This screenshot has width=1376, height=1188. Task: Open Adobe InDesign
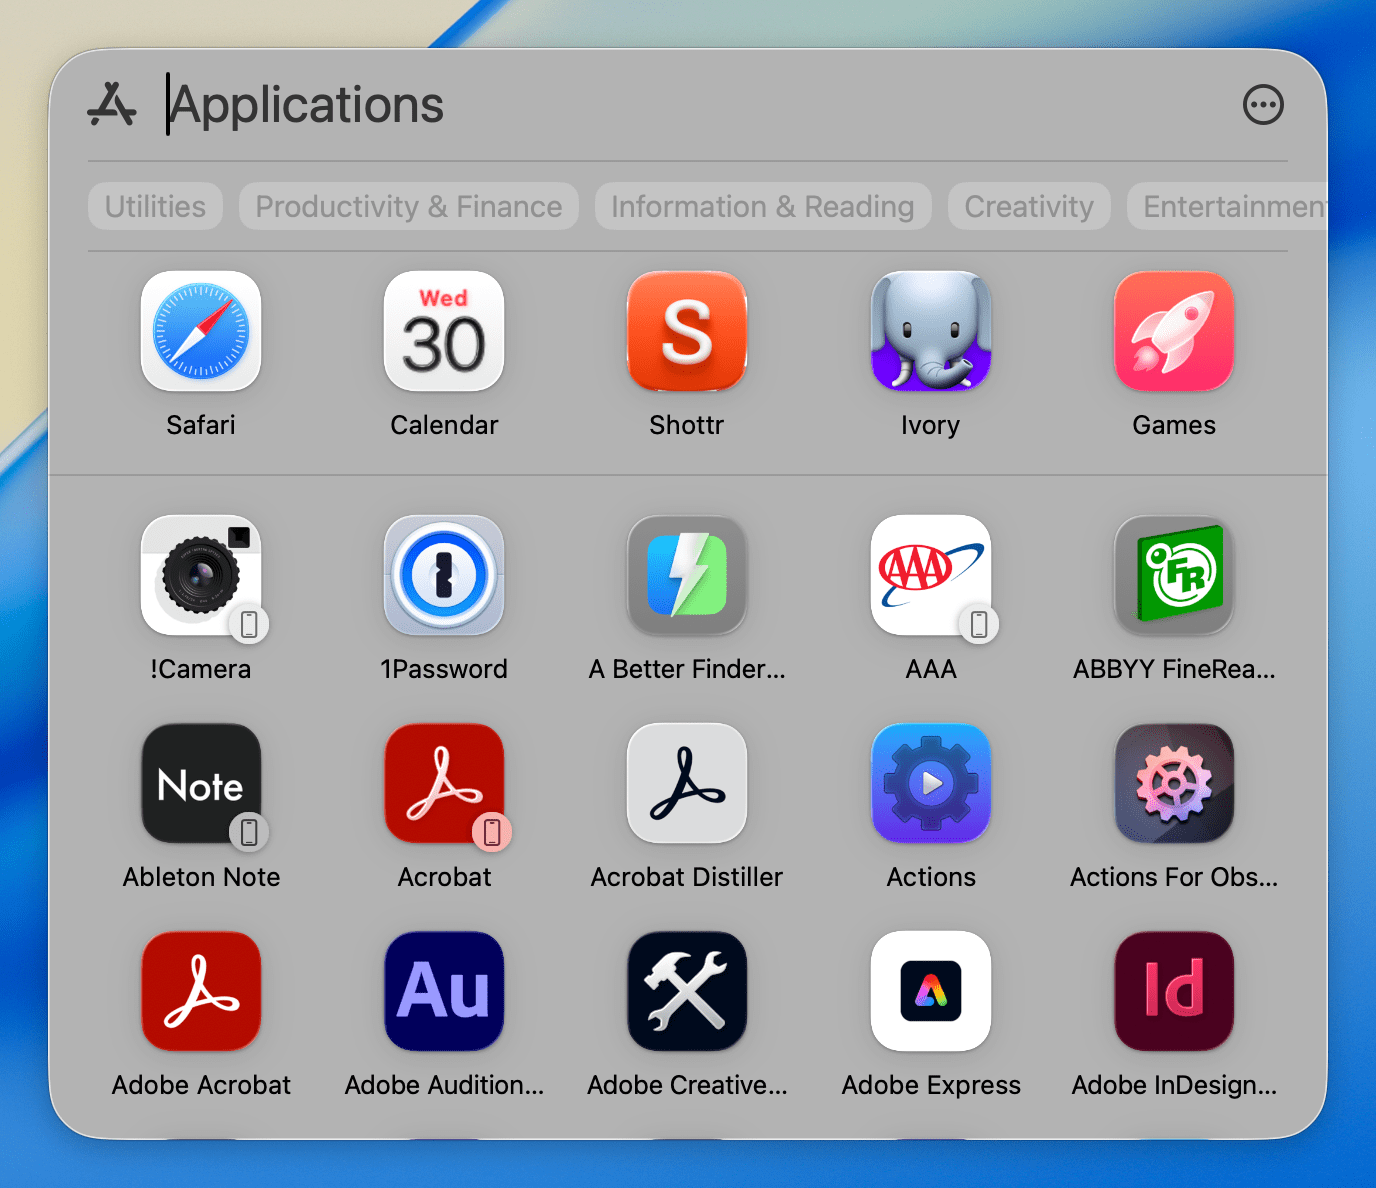1174,991
